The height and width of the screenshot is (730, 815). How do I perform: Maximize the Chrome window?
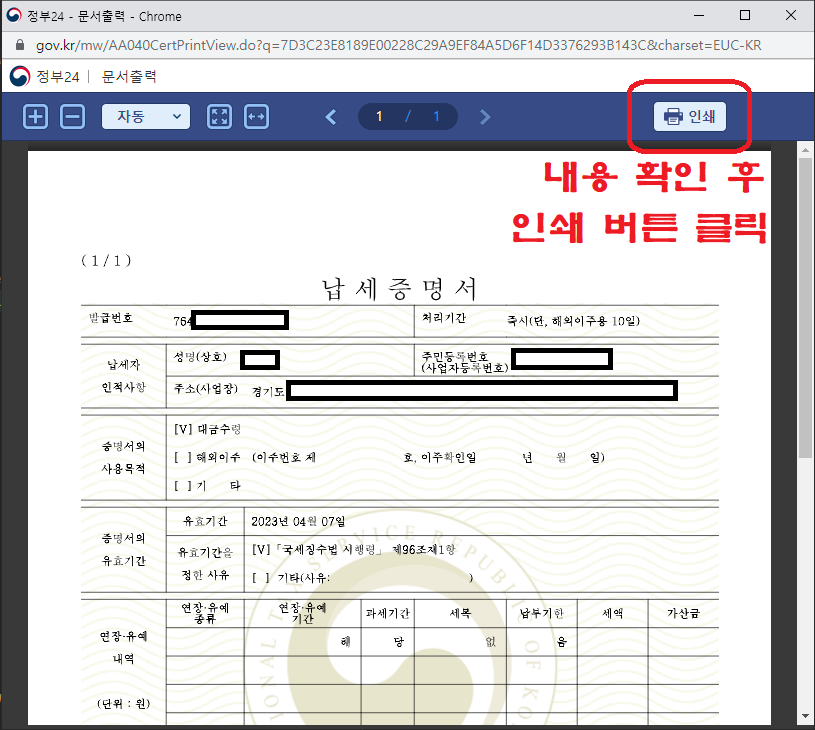[x=745, y=16]
